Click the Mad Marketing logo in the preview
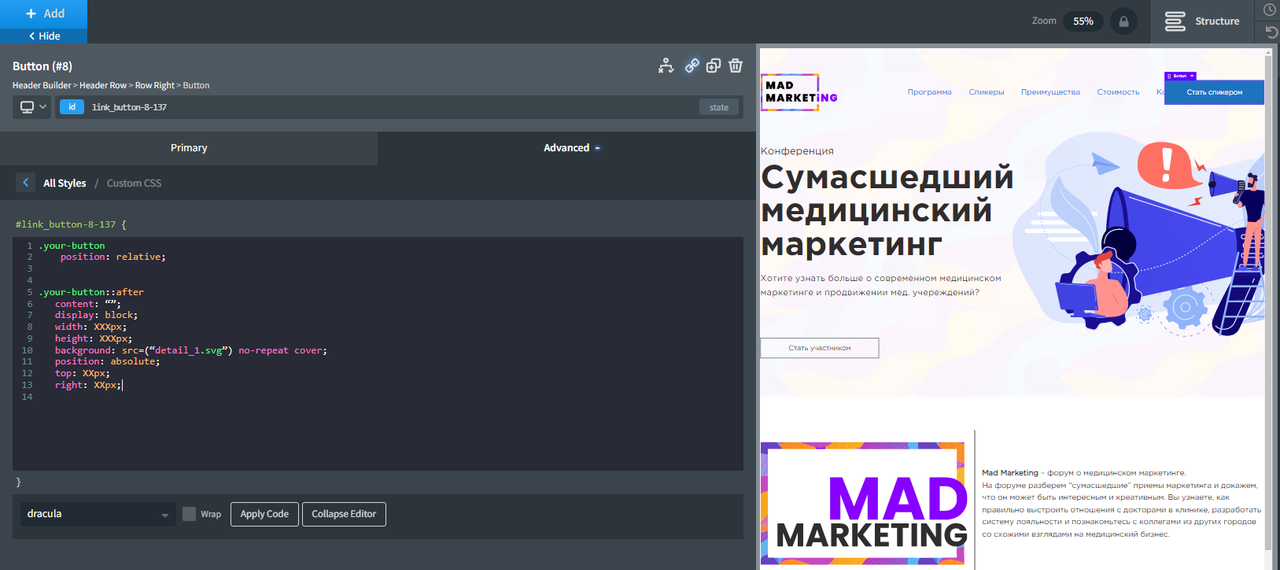1280x570 pixels. [799, 92]
